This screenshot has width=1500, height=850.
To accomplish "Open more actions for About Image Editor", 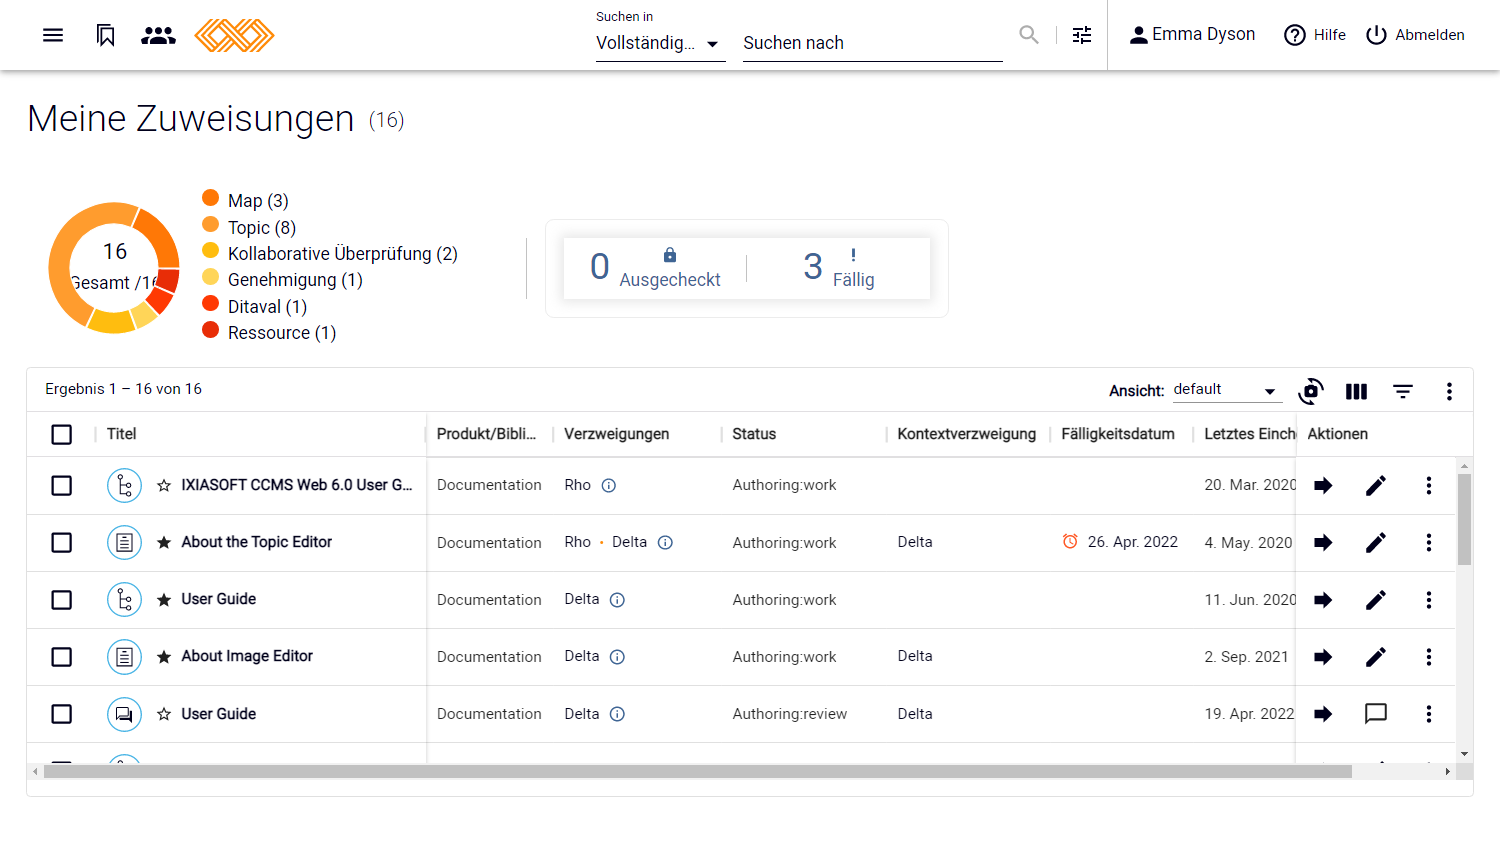I will click(1429, 657).
